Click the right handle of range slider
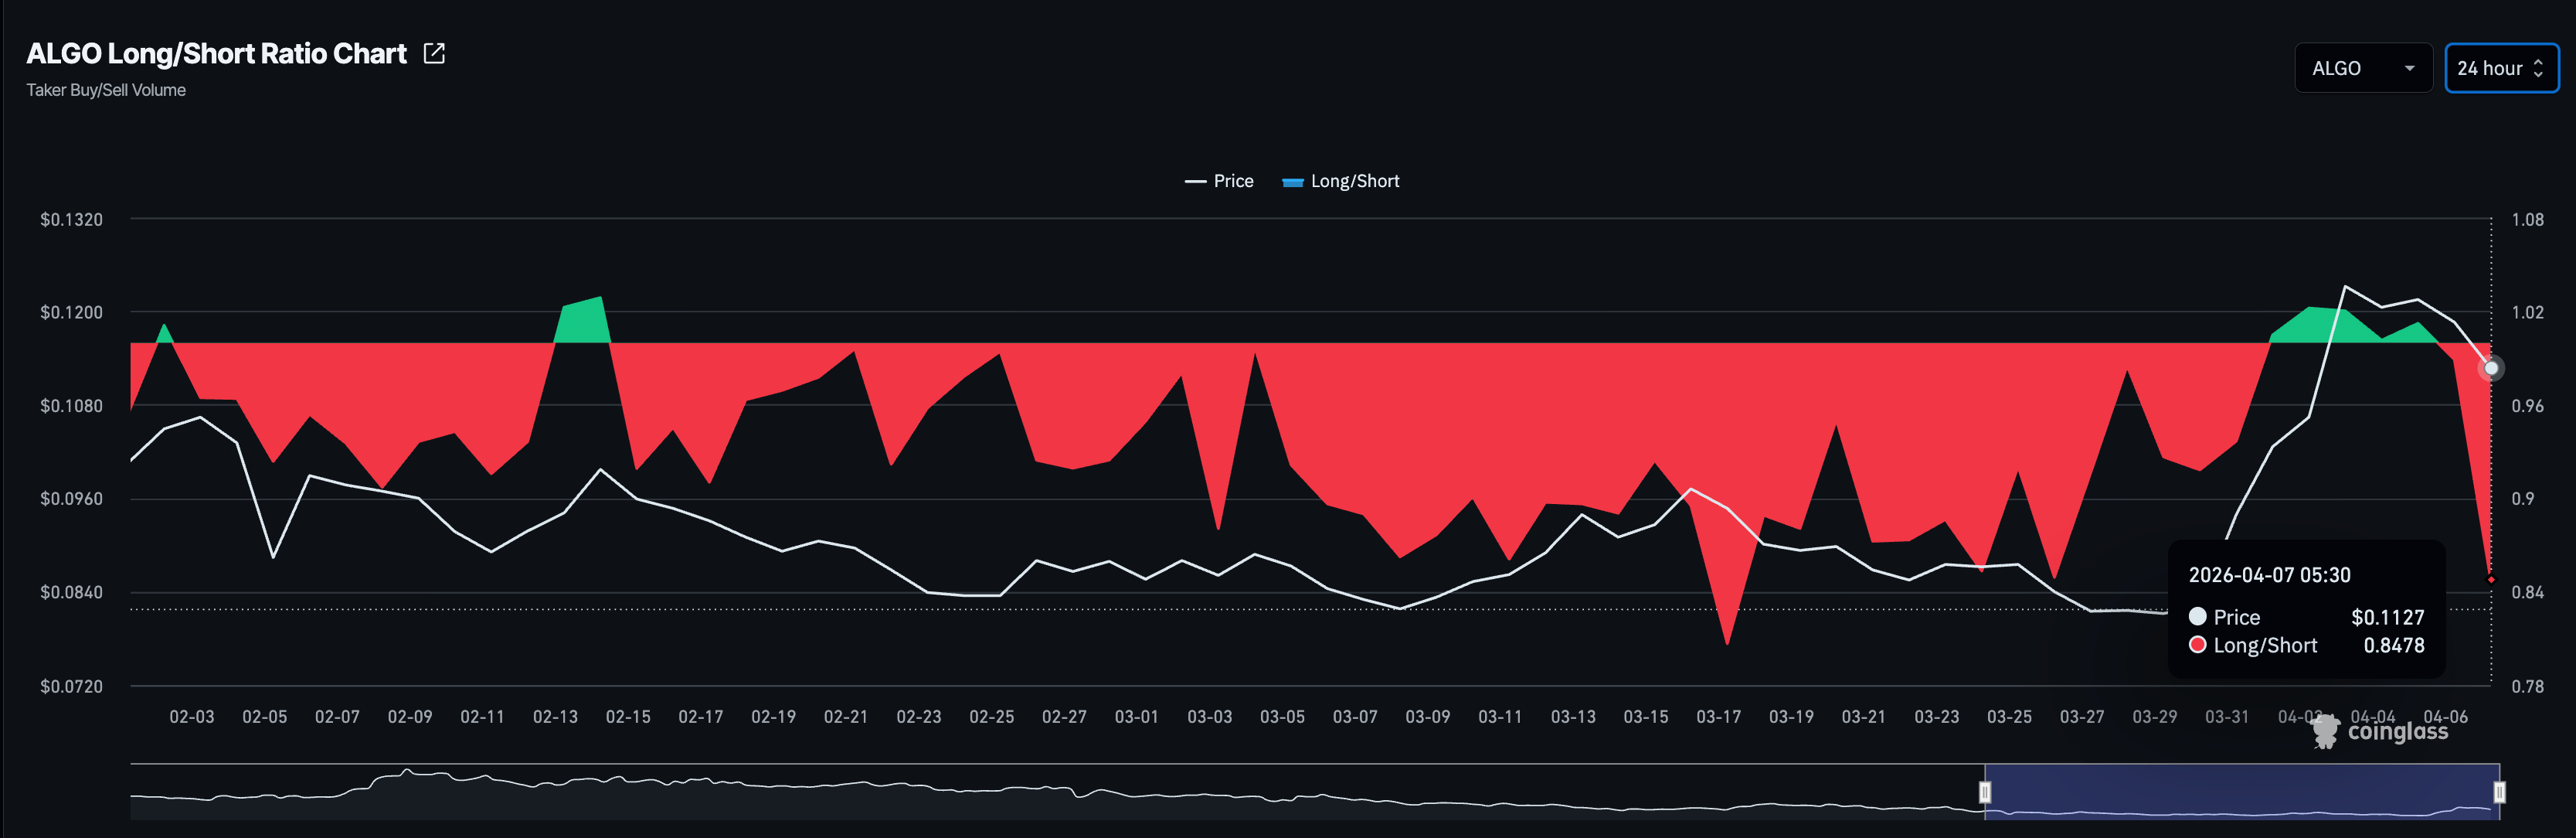 tap(2499, 792)
